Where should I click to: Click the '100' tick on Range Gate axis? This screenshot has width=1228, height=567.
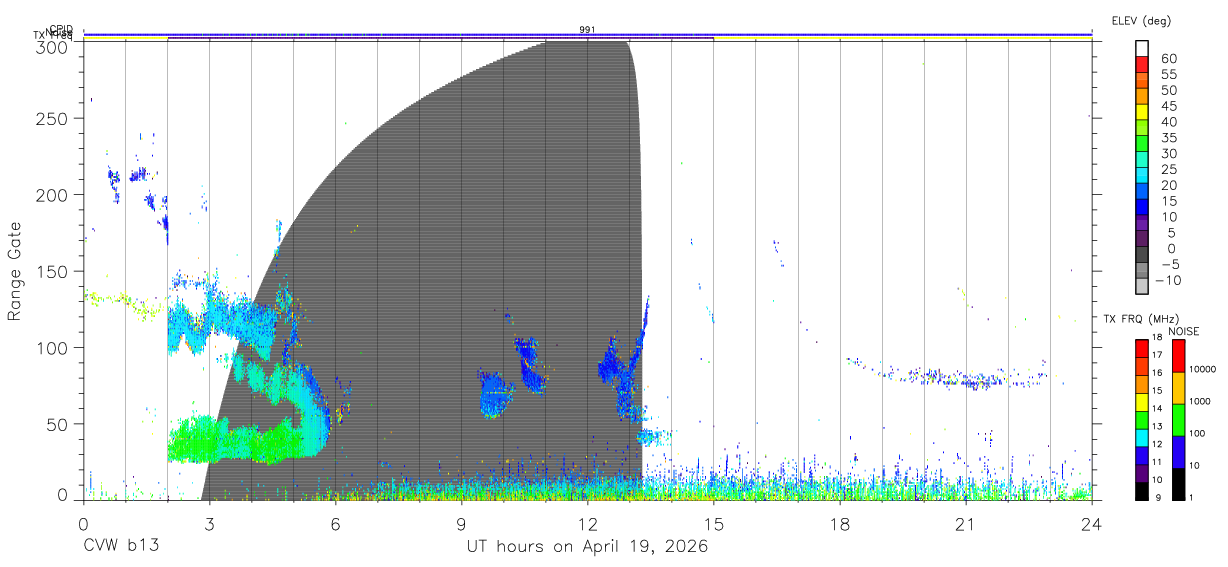tap(52, 347)
